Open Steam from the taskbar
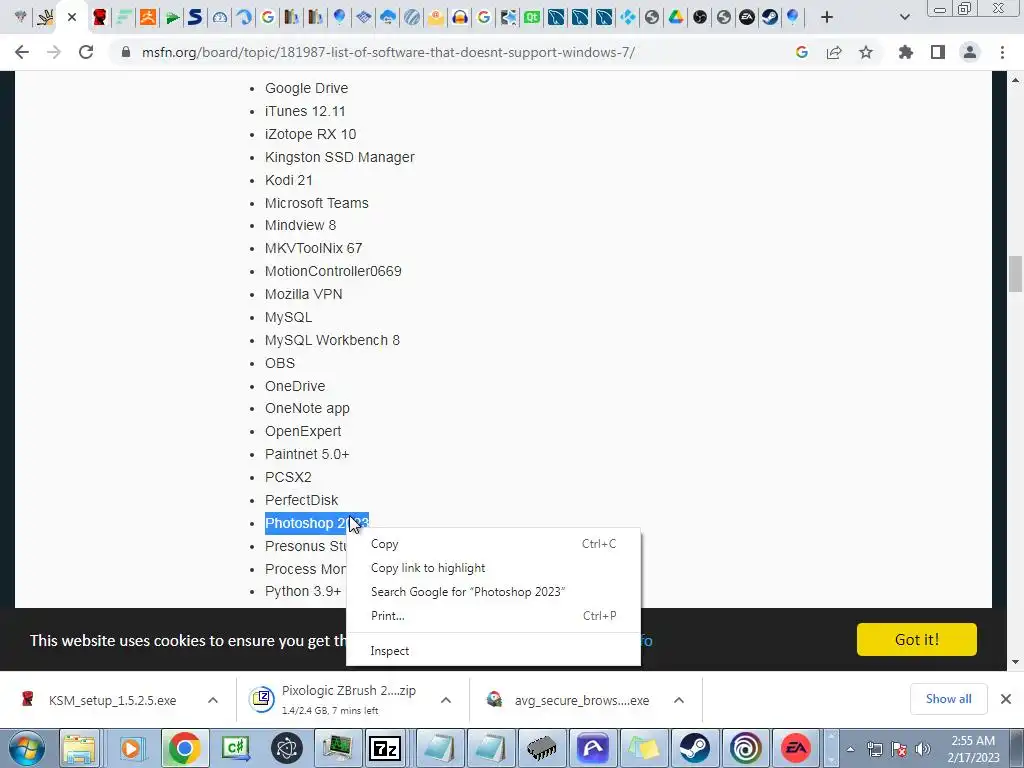Image resolution: width=1024 pixels, height=768 pixels. pyautogui.click(x=694, y=748)
